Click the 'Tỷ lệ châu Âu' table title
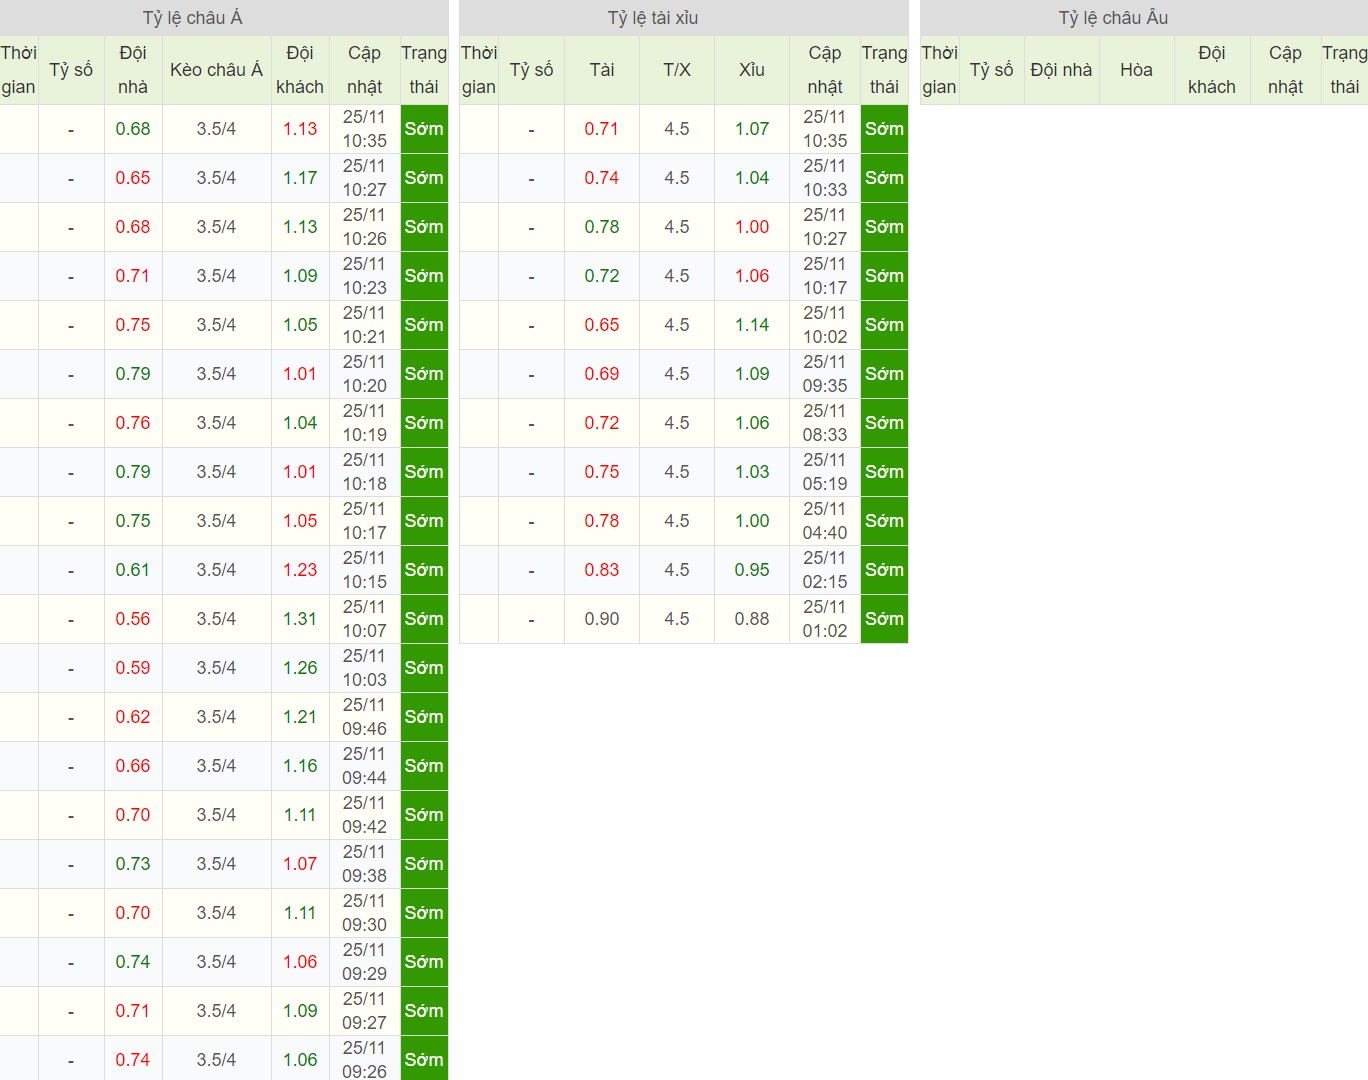 pos(1113,18)
